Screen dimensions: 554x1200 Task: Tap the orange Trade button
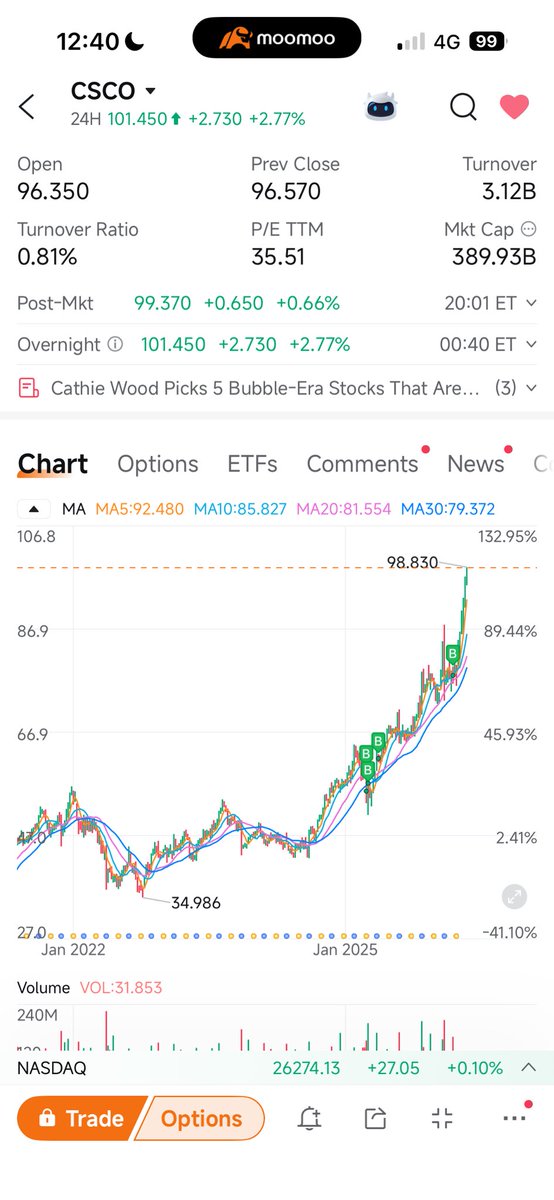click(84, 1119)
